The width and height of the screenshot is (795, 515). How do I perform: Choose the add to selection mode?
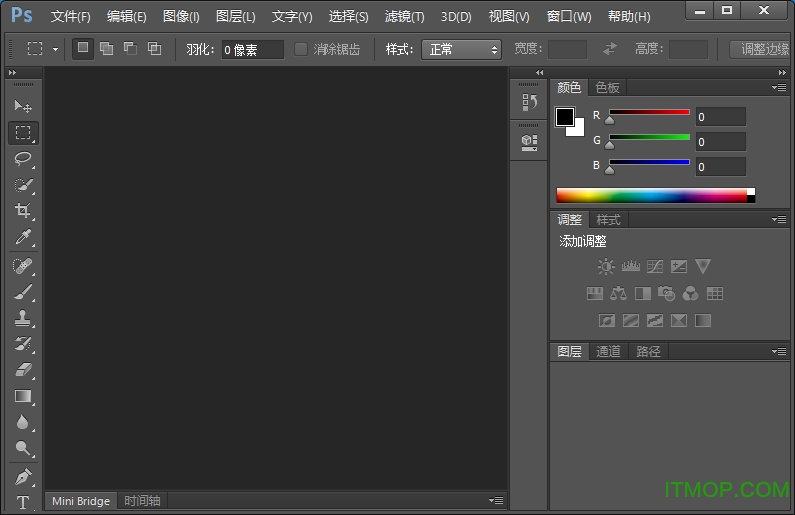point(106,48)
